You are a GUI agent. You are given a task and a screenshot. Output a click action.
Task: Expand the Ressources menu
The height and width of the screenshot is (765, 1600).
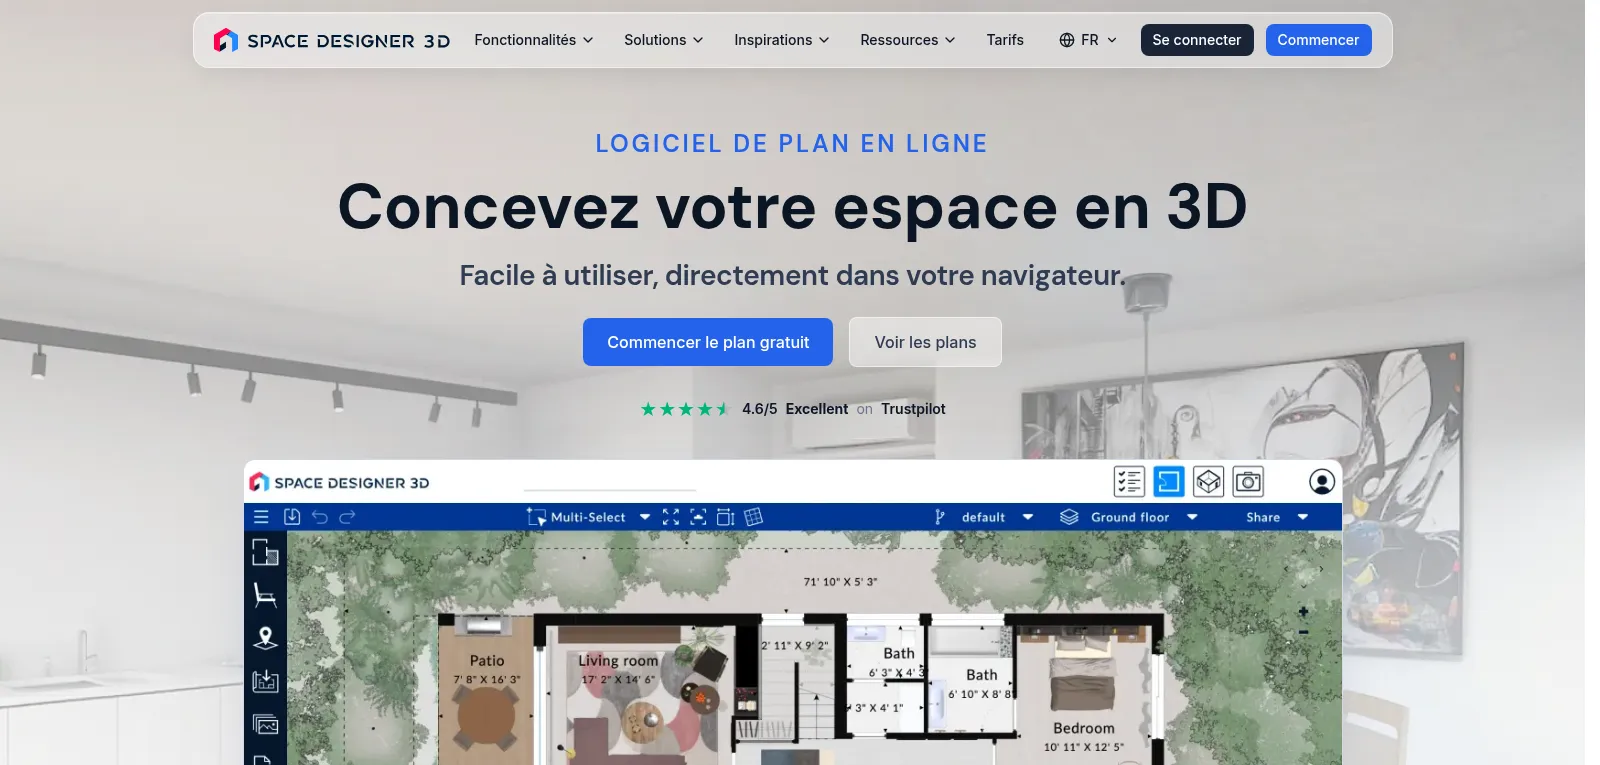pyautogui.click(x=908, y=40)
